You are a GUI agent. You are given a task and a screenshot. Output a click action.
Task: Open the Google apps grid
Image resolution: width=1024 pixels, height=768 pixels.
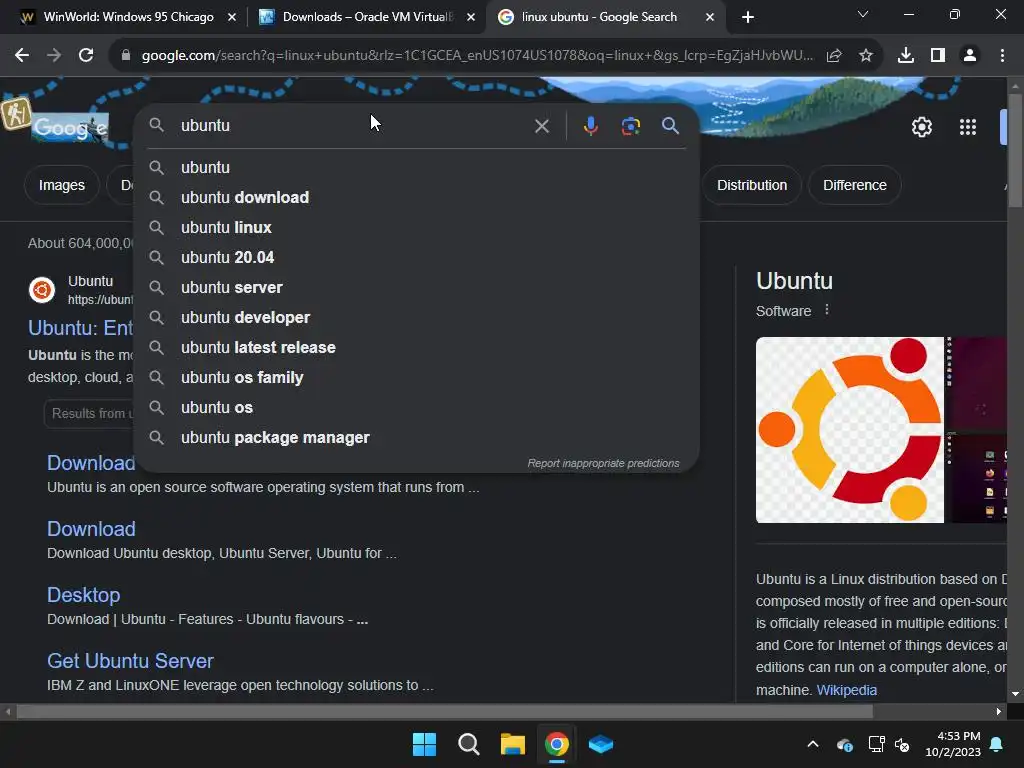pyautogui.click(x=968, y=127)
